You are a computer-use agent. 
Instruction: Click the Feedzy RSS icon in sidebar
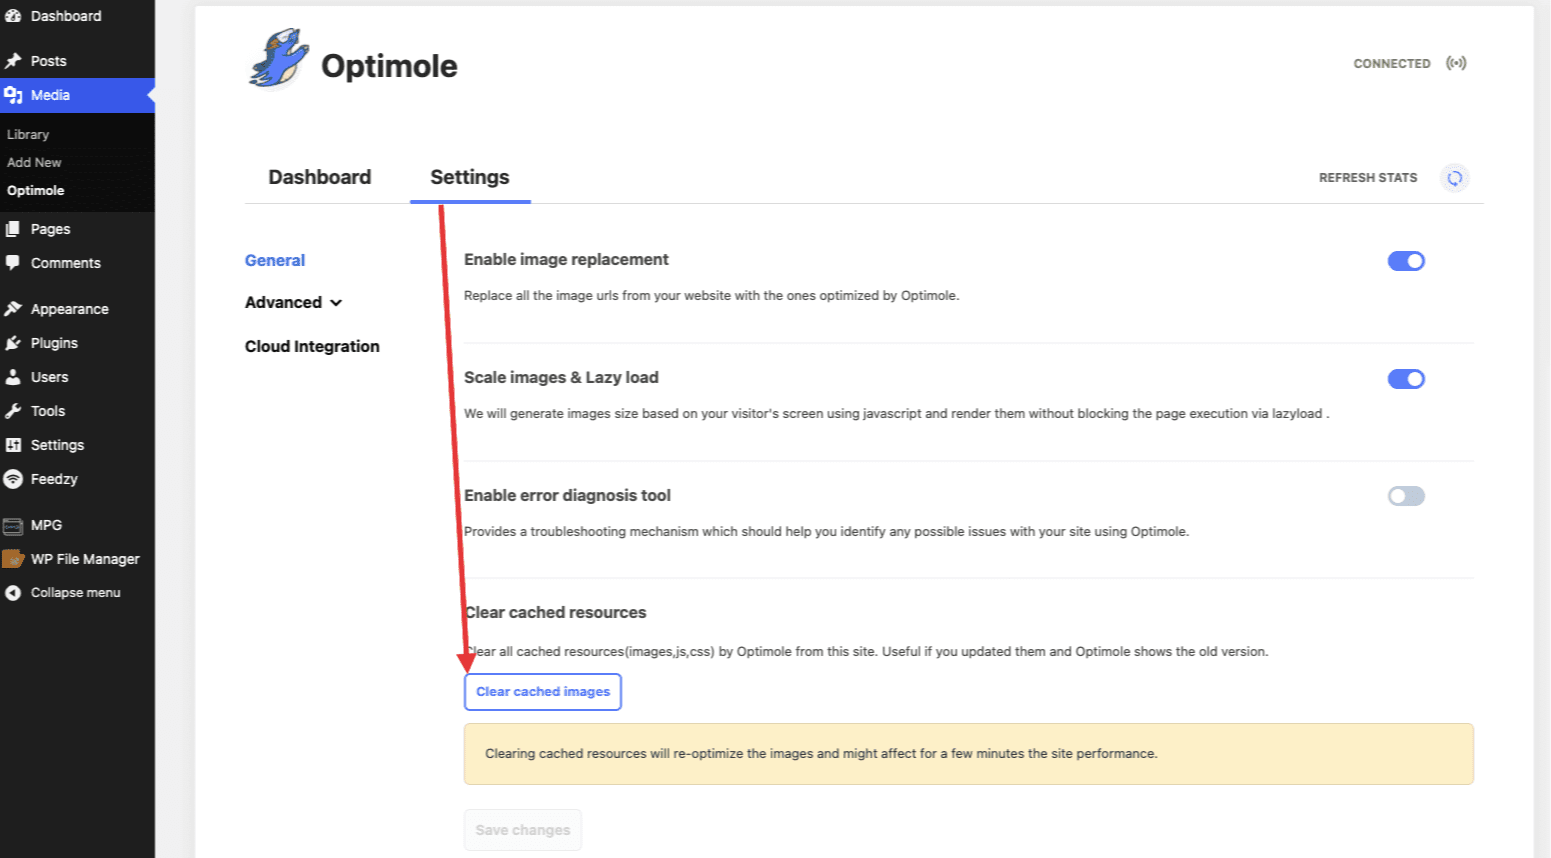pos(13,479)
